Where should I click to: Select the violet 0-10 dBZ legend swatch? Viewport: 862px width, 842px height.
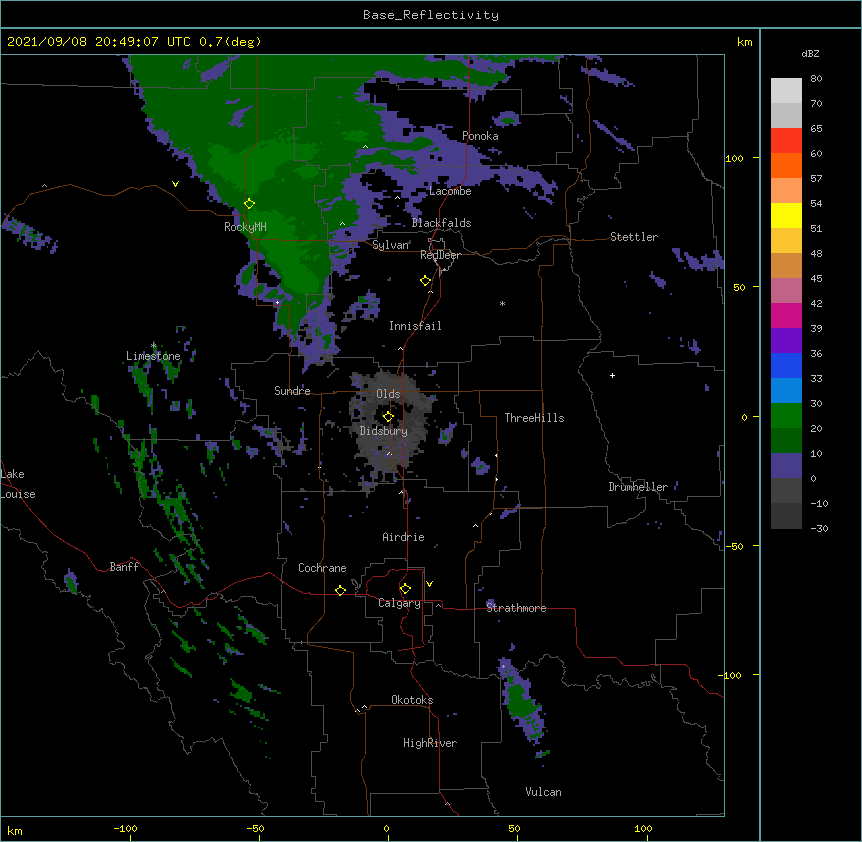click(786, 466)
